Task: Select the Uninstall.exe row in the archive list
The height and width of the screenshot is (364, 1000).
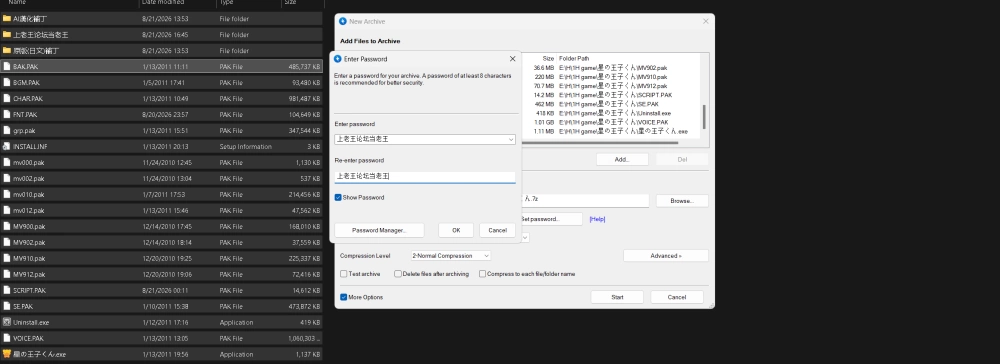Action: [x=611, y=113]
